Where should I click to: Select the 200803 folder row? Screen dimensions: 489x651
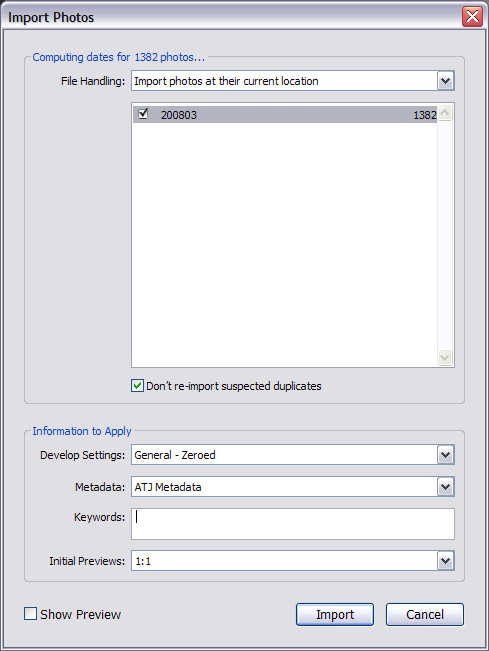[285, 114]
